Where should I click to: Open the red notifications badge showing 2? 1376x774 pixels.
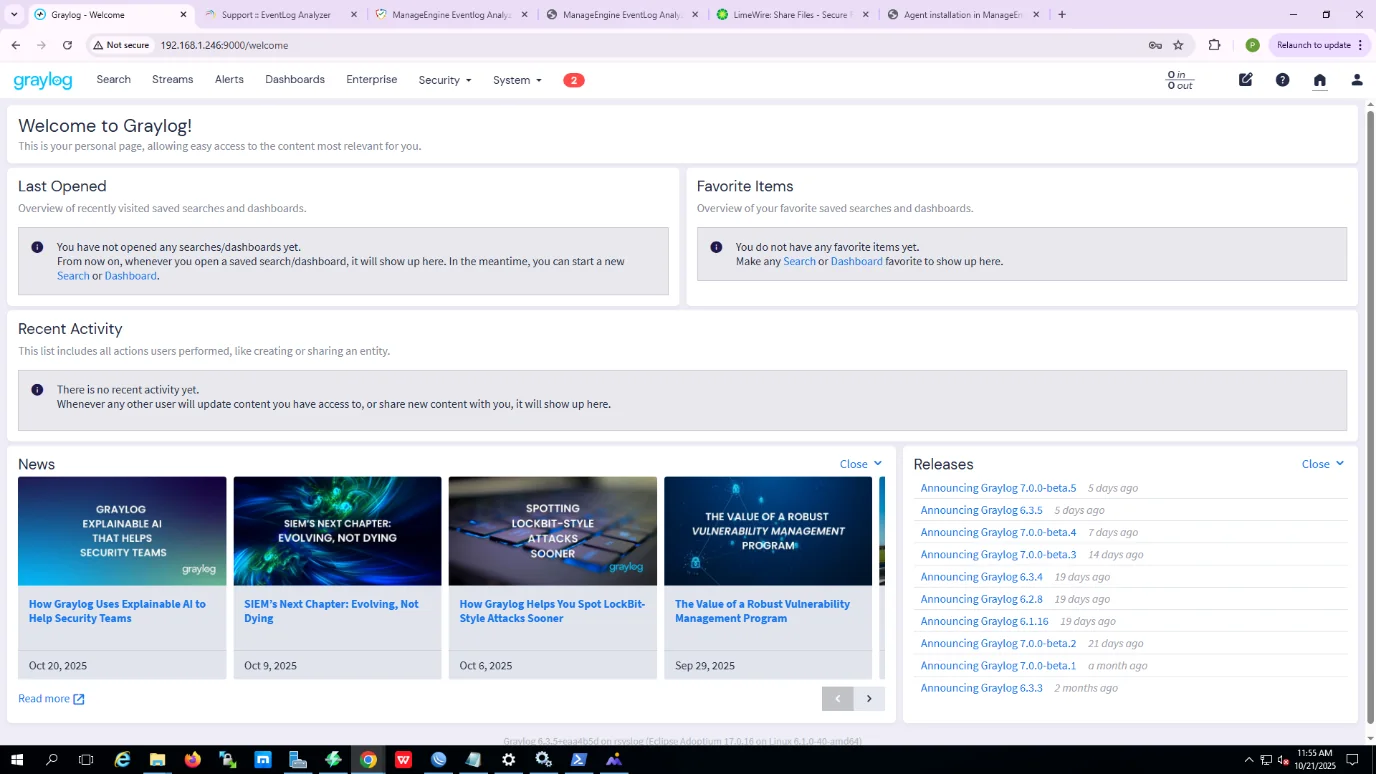(x=573, y=80)
